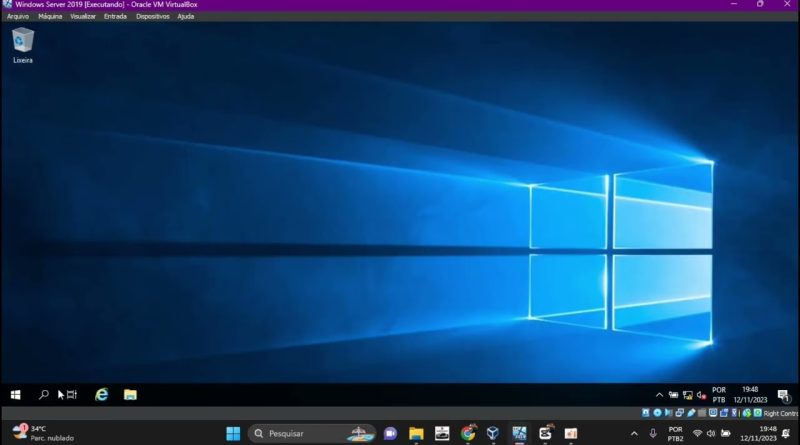
Task: Click the host volume speaker icon
Action: (x=711, y=434)
